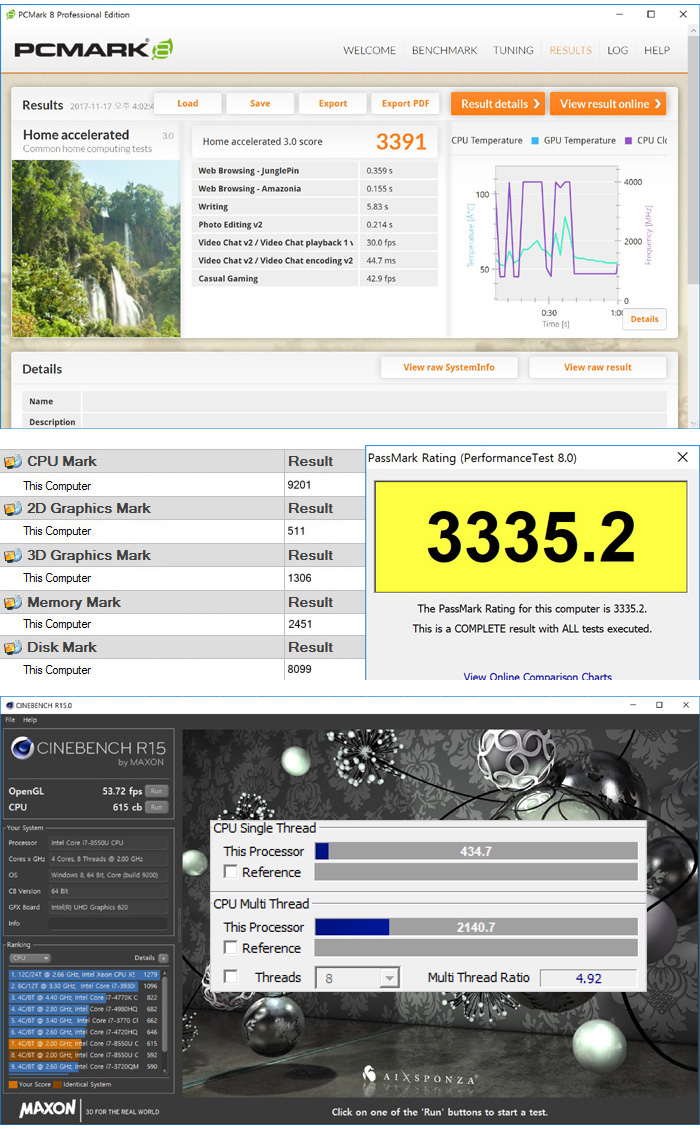This screenshot has height=1129, width=700.
Task: Click the 2D Graphics Mark icon
Action: tap(13, 509)
